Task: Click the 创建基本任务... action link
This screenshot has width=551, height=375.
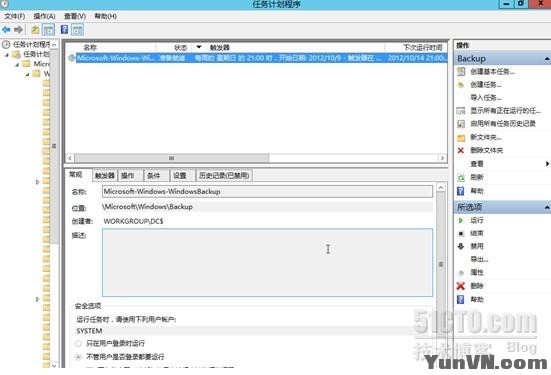Action: pos(493,72)
